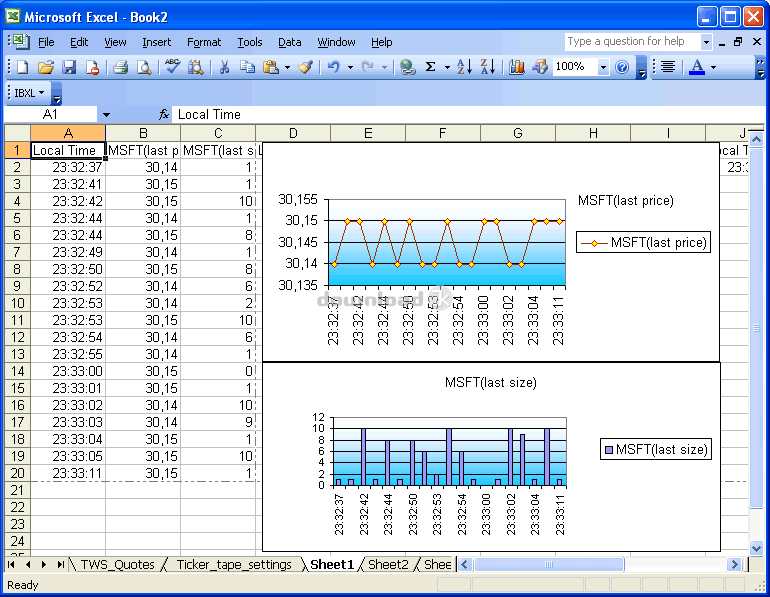Open the Drawing toolbar icon
Screen dimensions: 770x597
[x=540, y=67]
